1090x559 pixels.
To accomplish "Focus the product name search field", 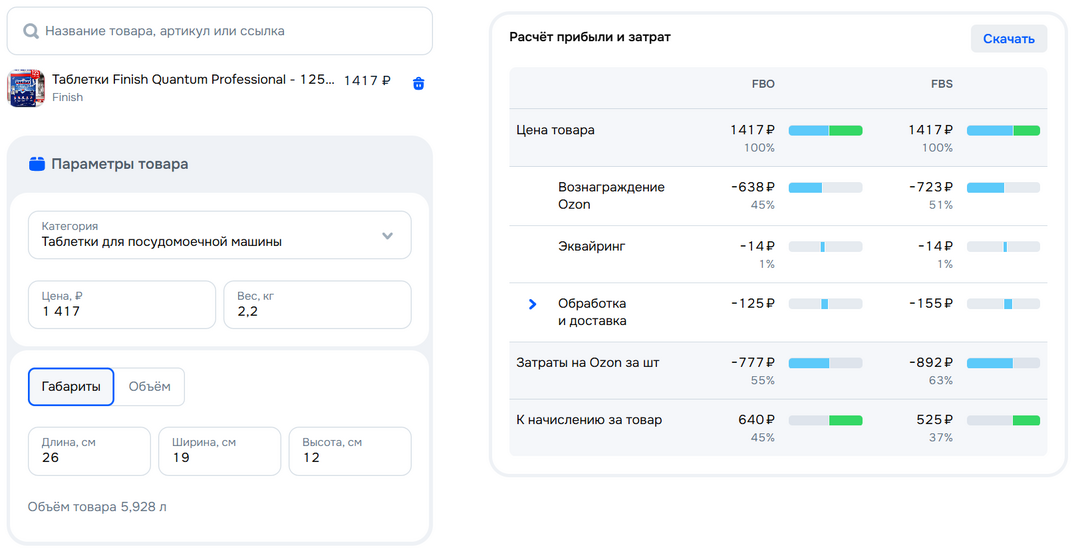I will coord(220,31).
